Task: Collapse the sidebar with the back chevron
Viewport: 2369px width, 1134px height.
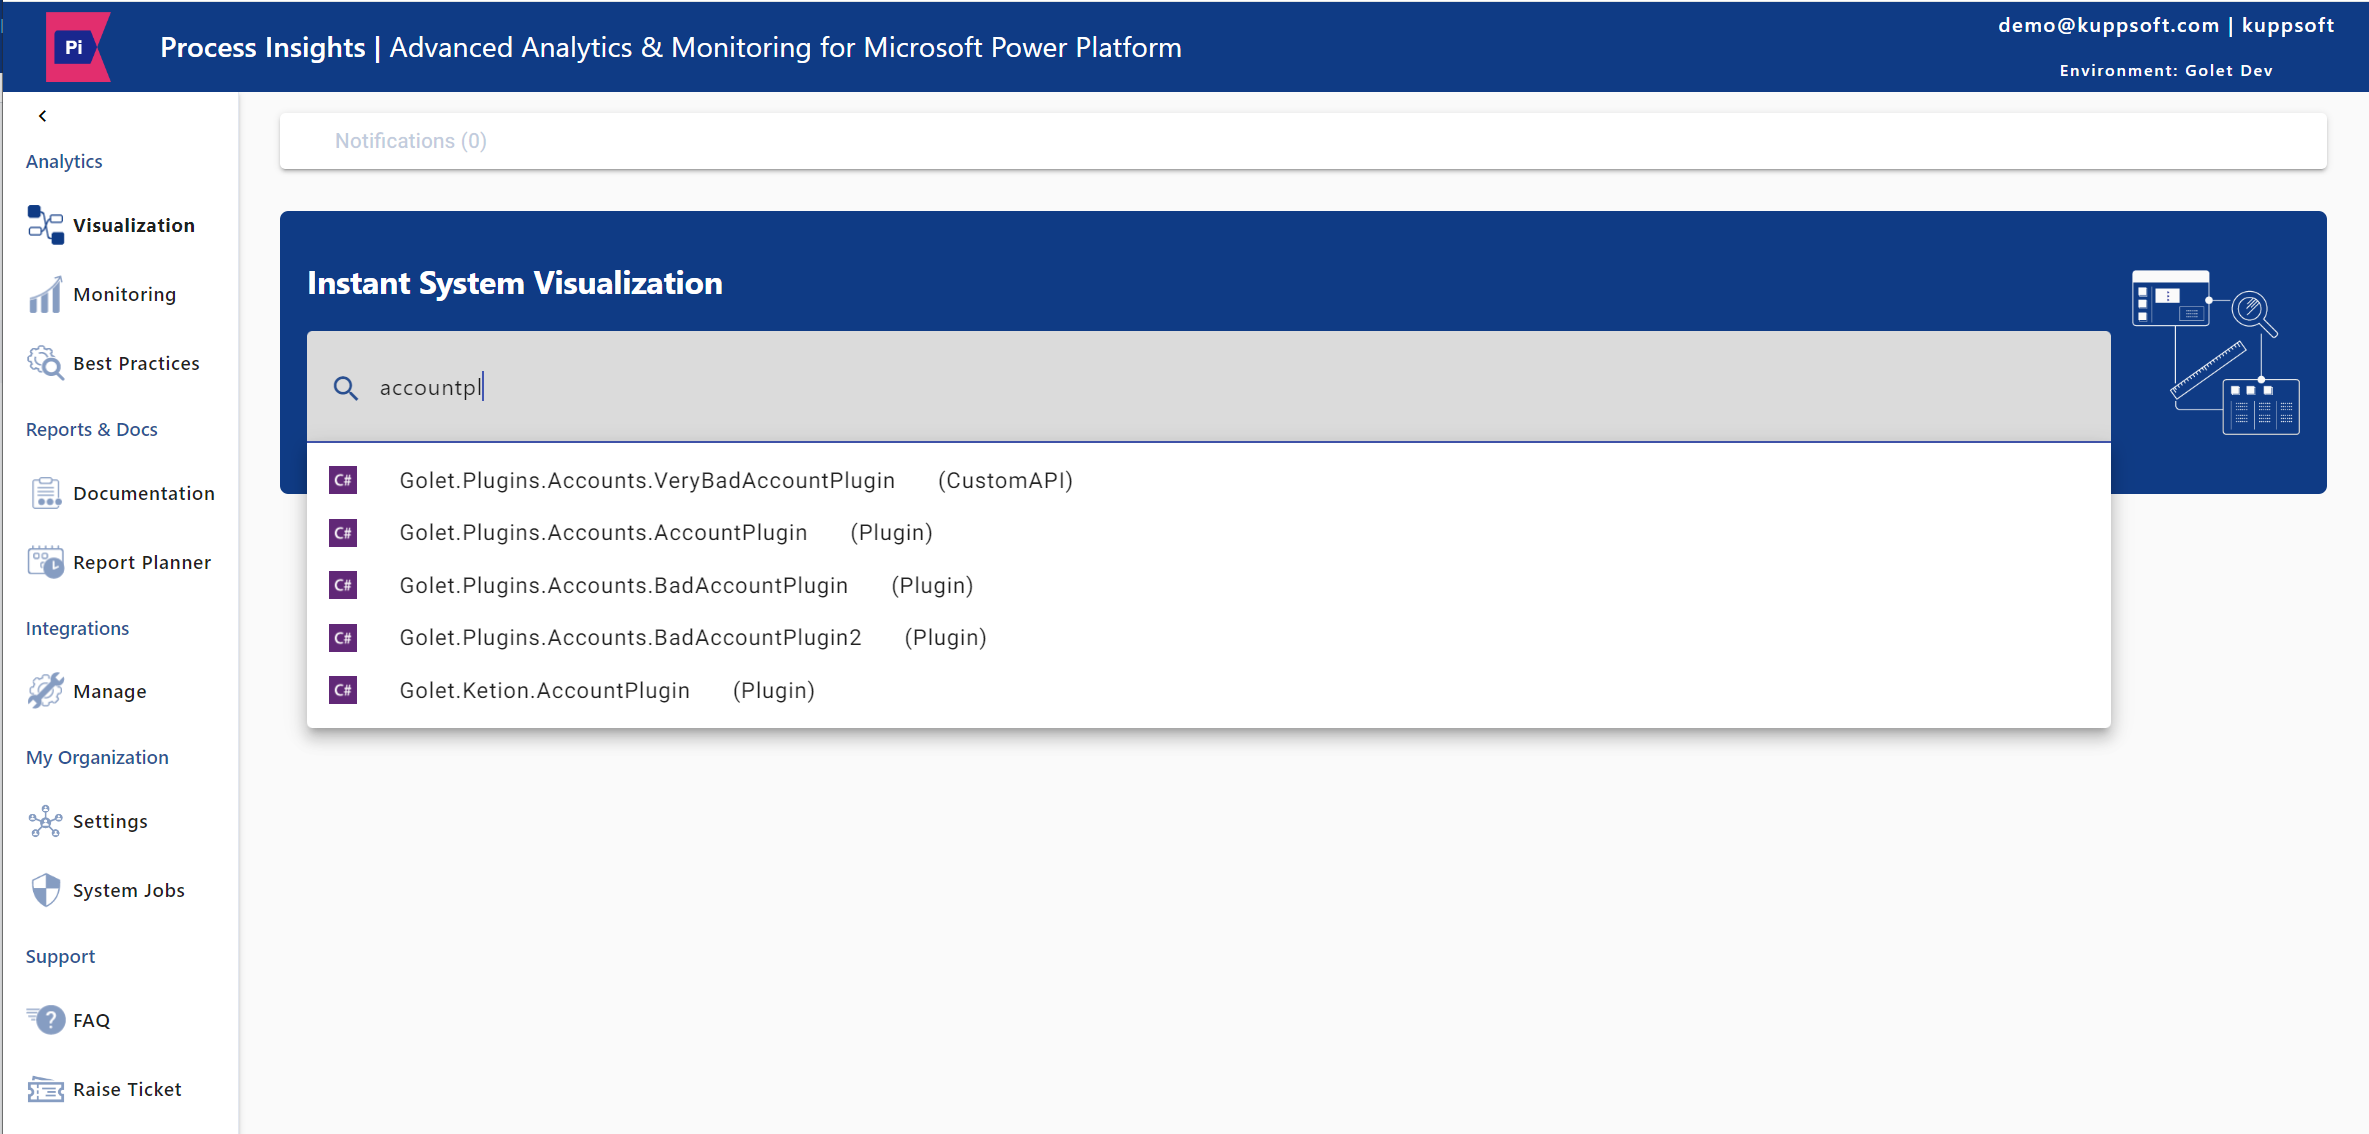Action: coord(43,116)
